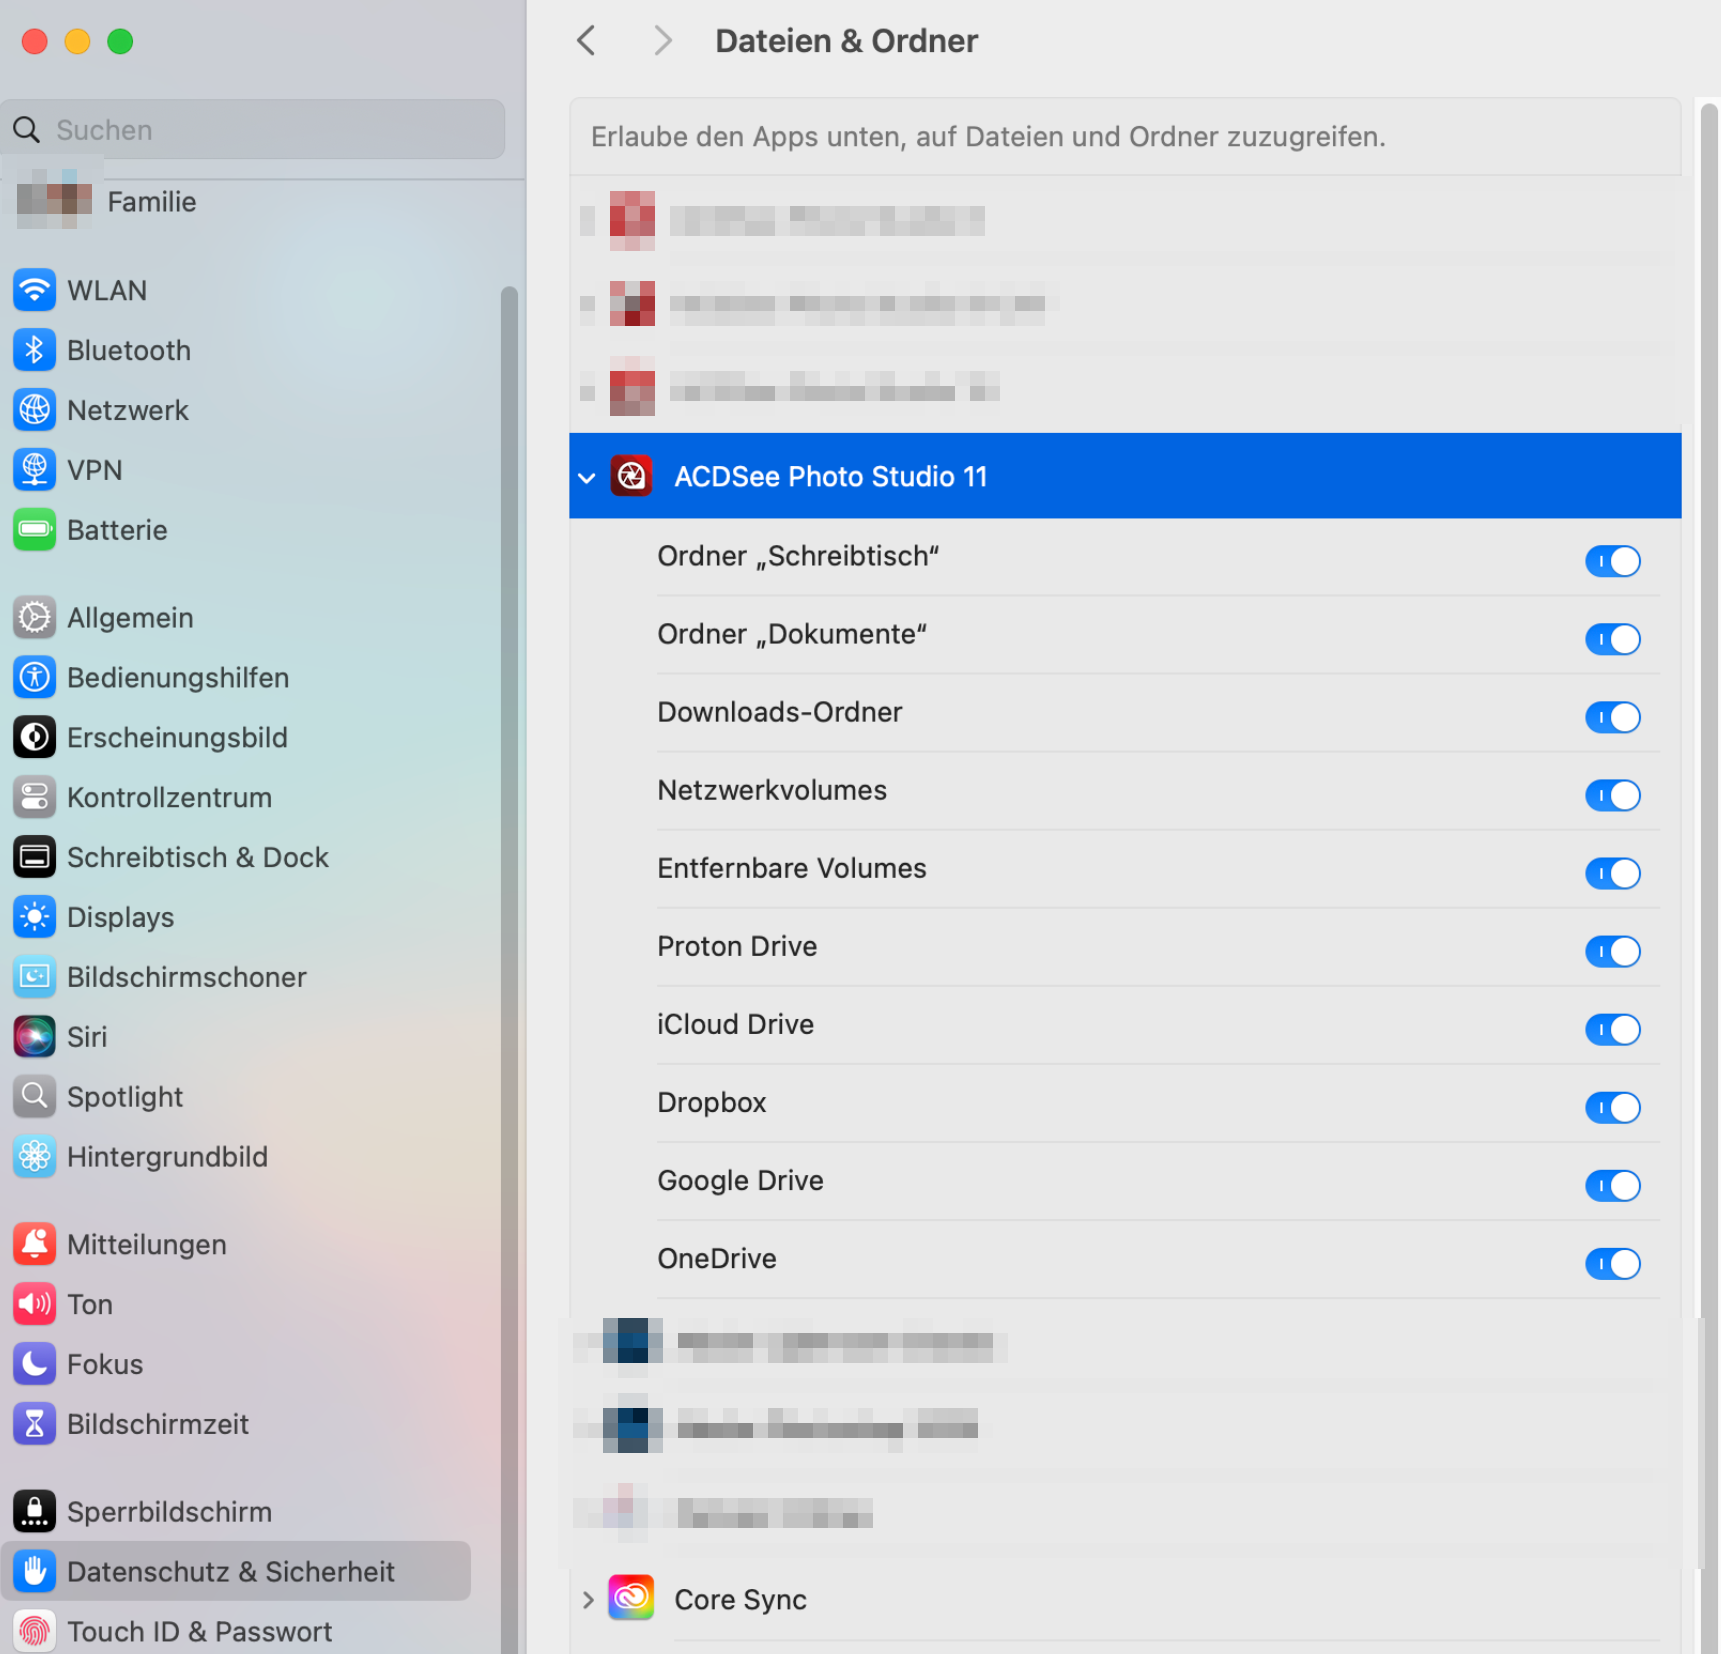Open Kontrollzentrum label in the sidebar
Viewport: 1721px width, 1654px height.
169,798
